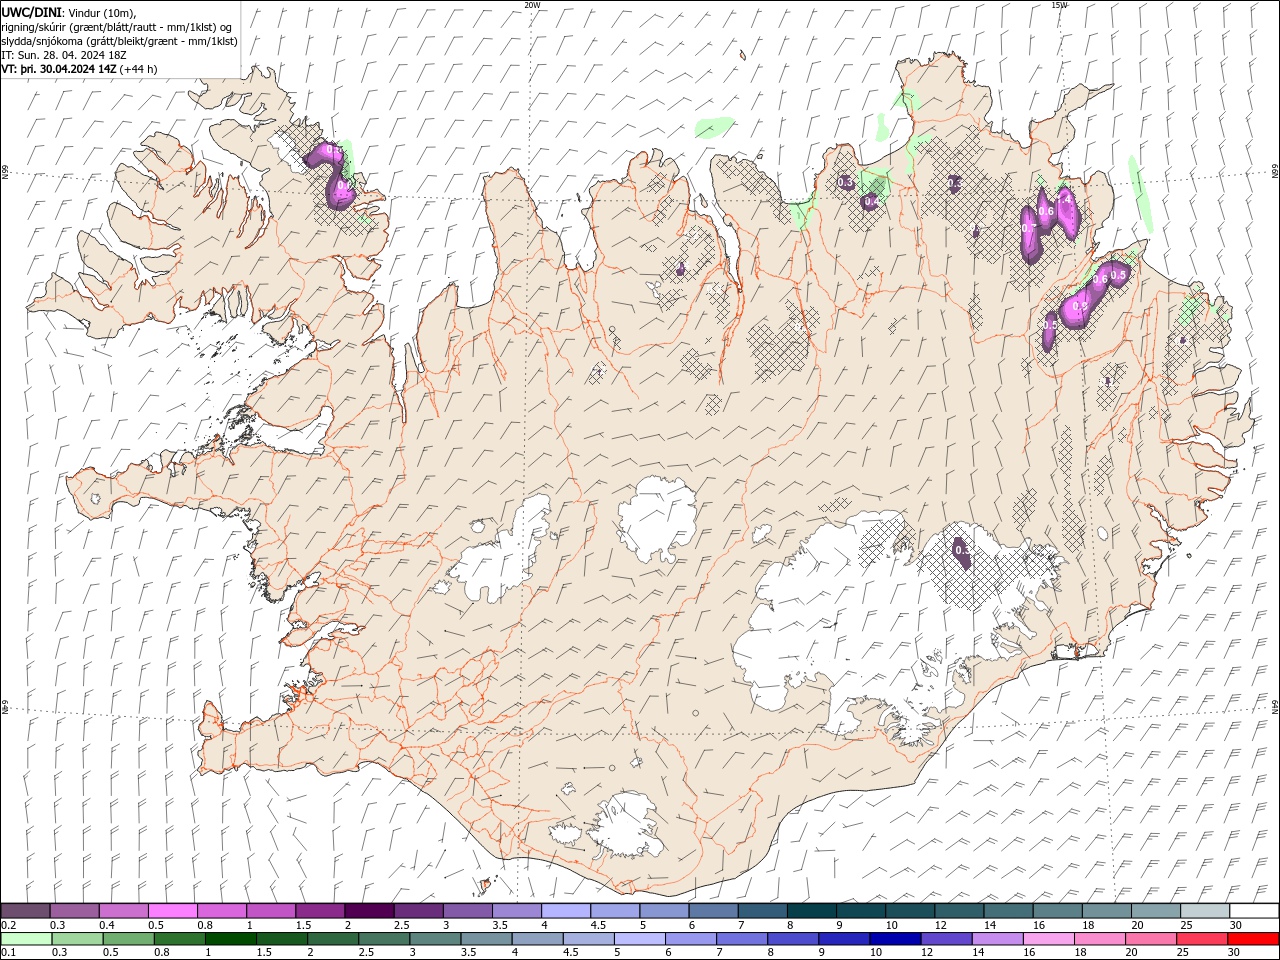Pick the 0.5 green swatch in the lower legend row

coord(128,939)
